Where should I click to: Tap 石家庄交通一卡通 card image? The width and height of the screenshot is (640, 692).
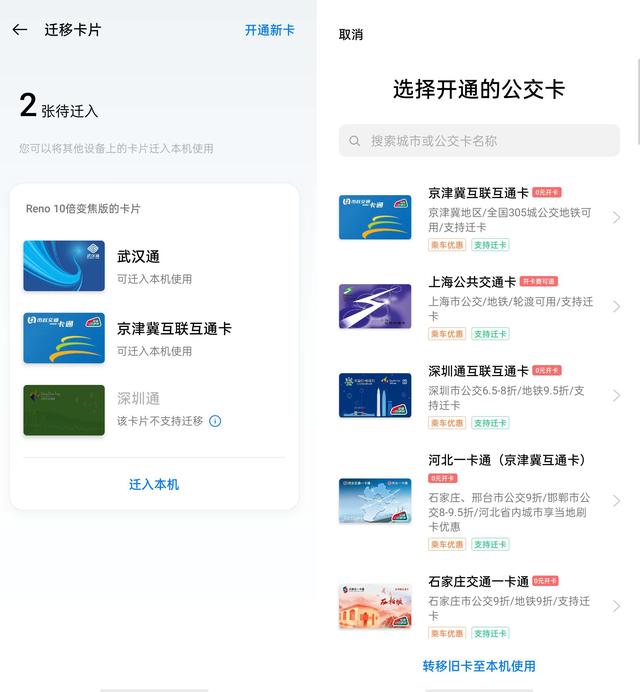coord(375,606)
